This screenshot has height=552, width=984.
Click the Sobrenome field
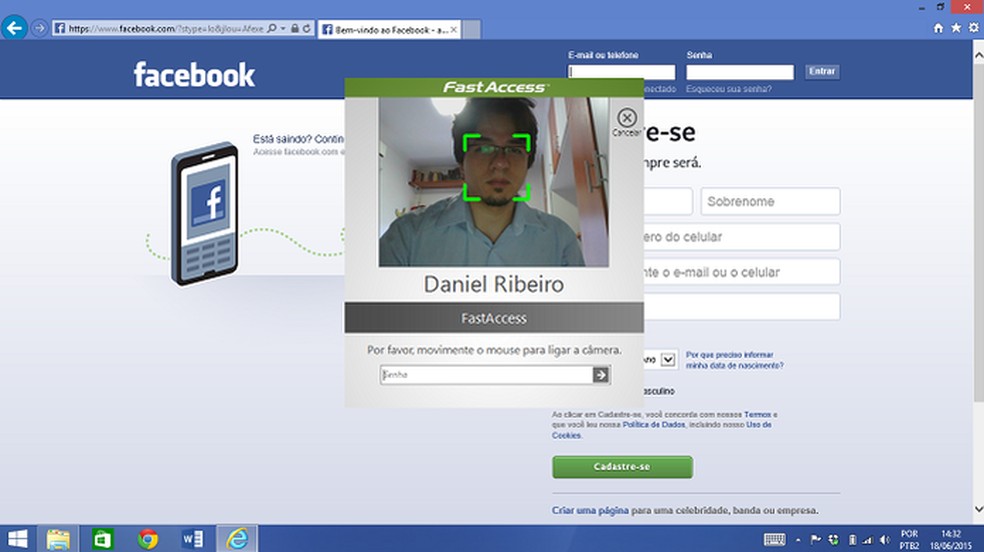coord(770,201)
